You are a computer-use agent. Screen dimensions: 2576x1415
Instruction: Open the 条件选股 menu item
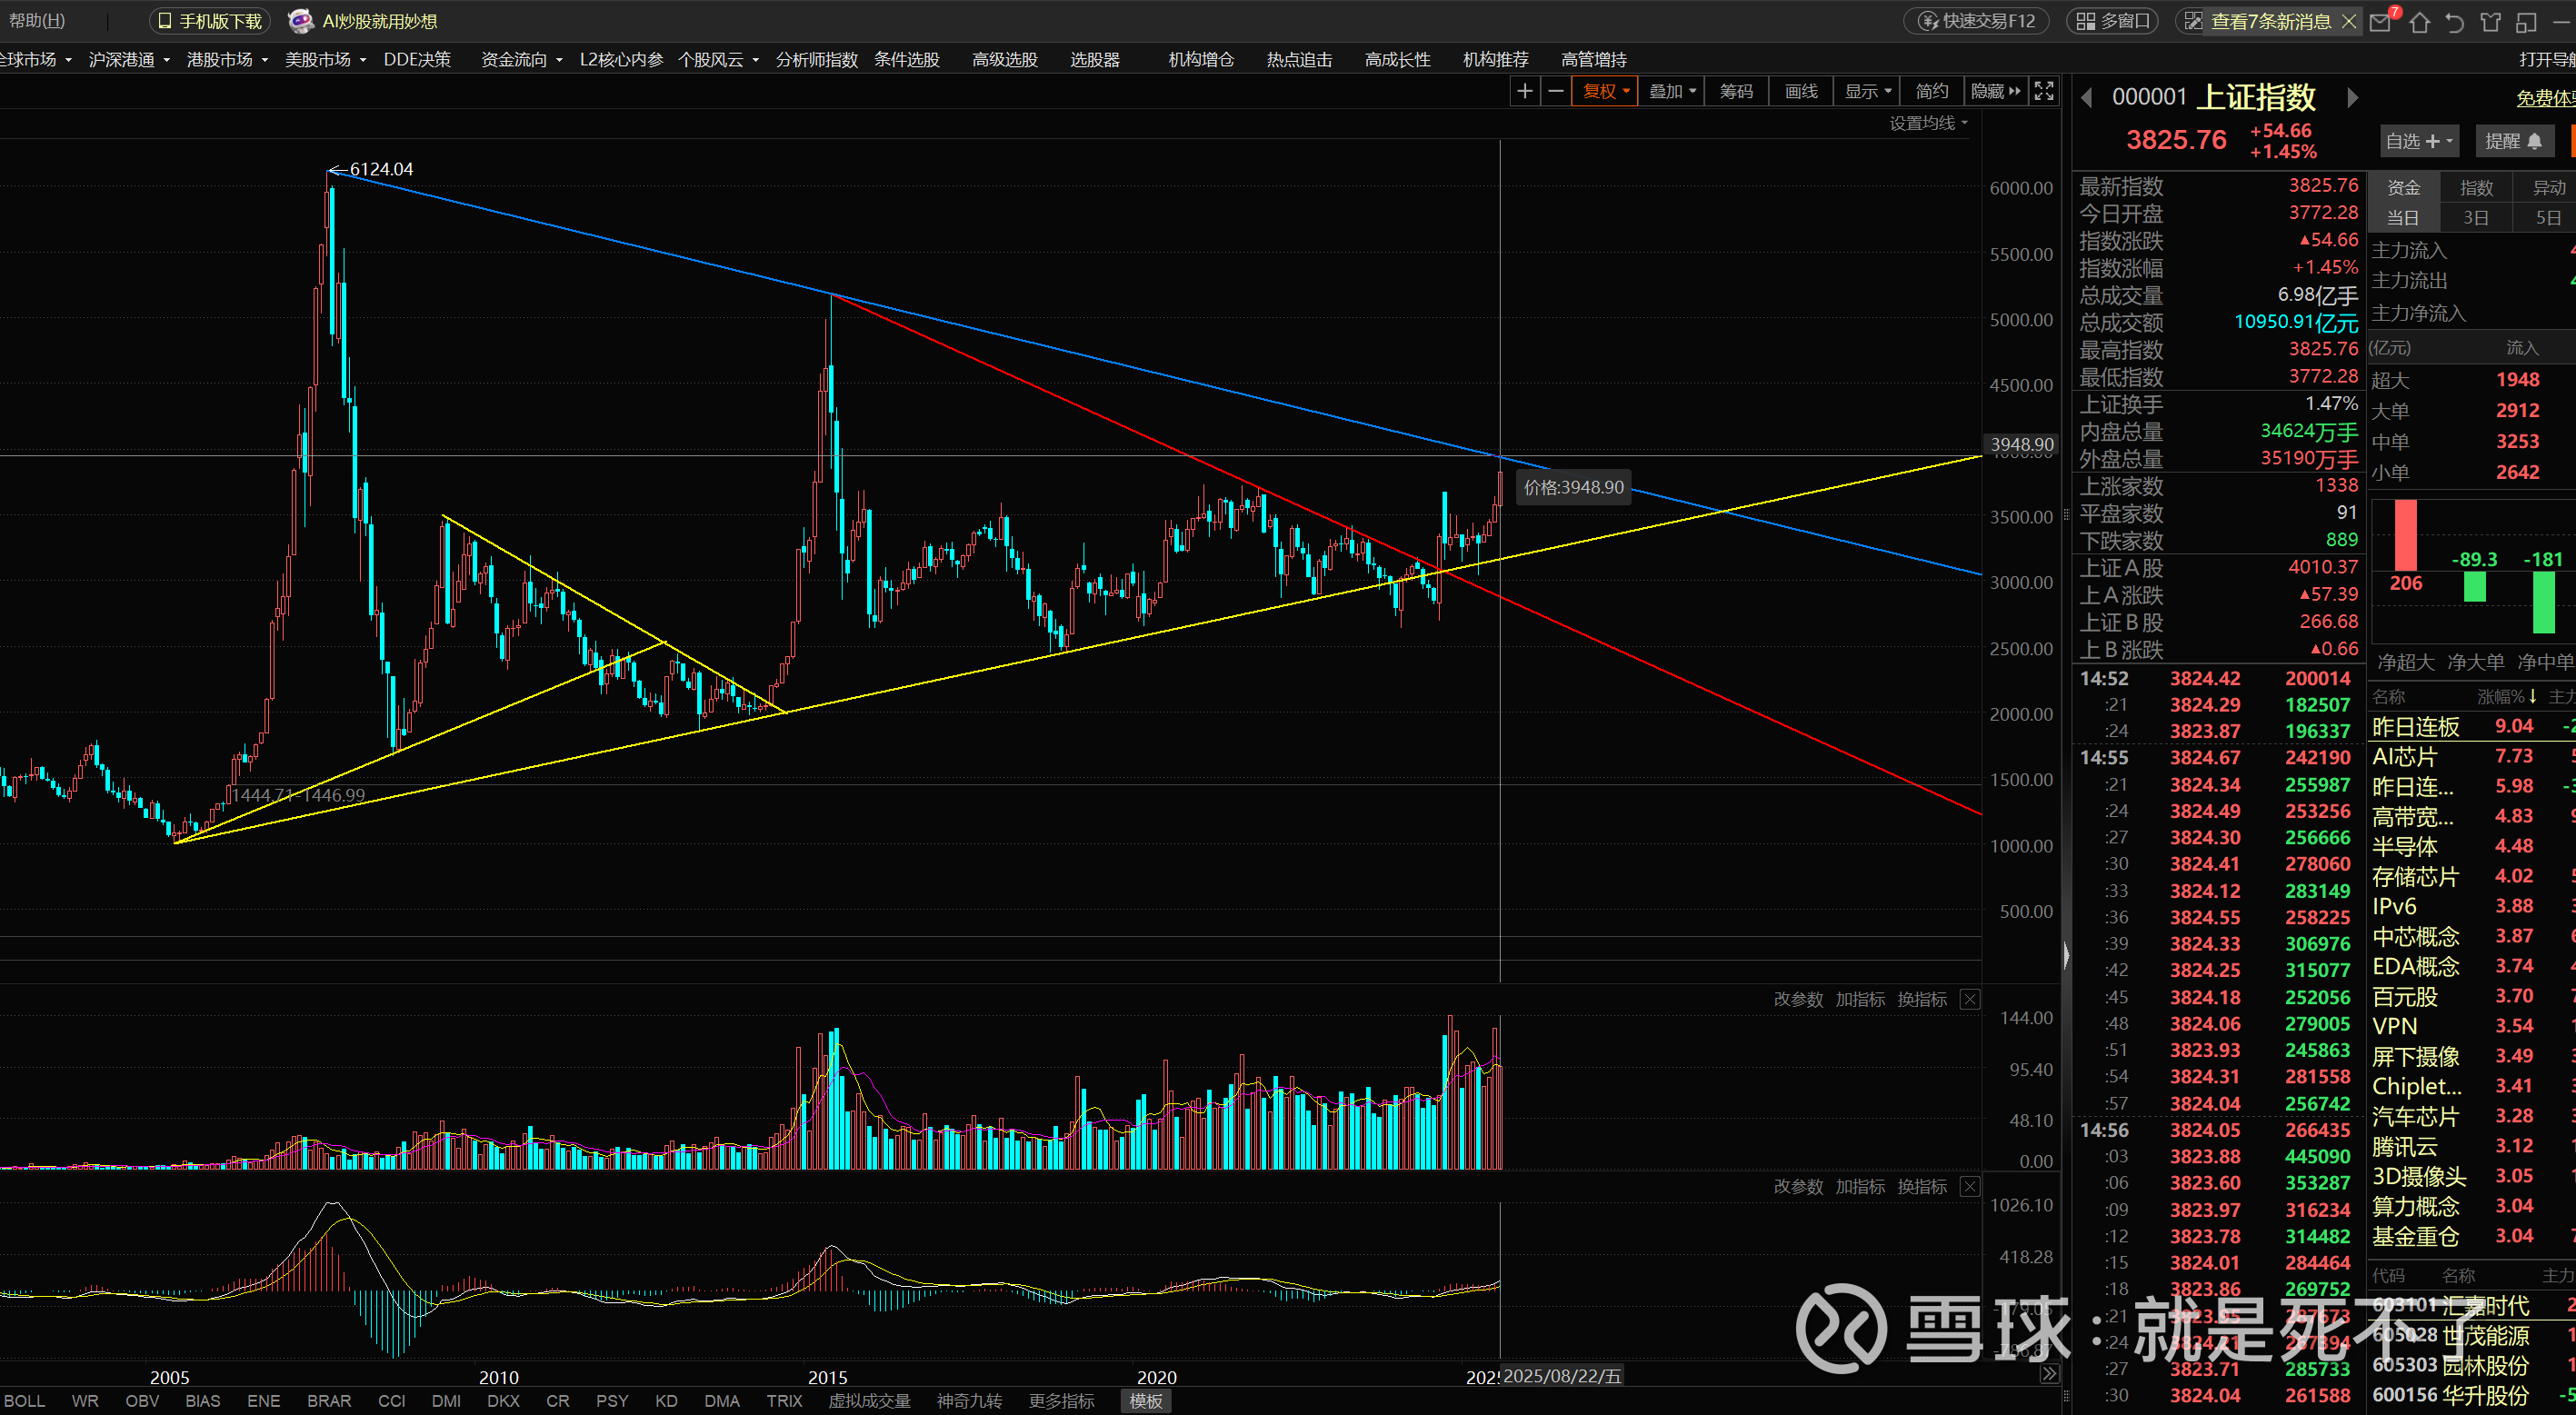pyautogui.click(x=907, y=60)
